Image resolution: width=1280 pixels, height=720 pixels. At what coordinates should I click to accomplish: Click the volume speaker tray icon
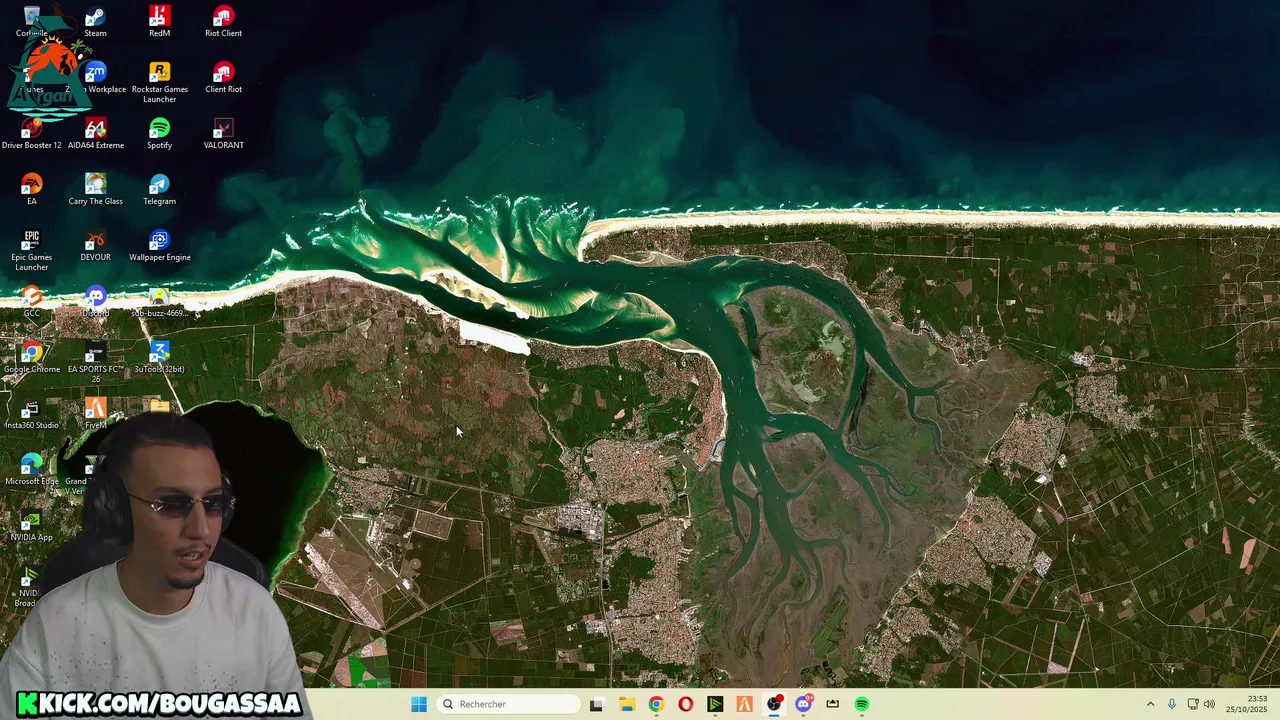(x=1209, y=704)
